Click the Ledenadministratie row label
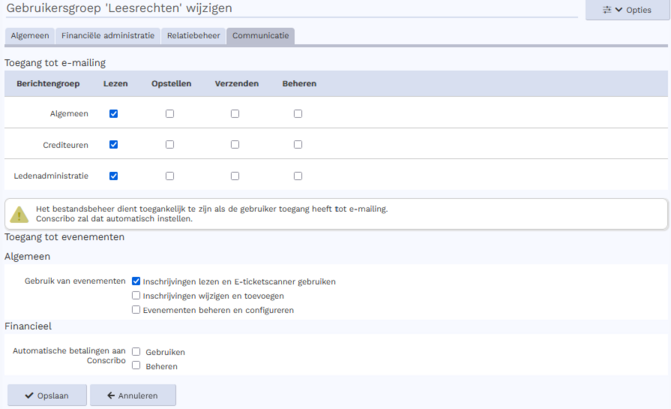The width and height of the screenshot is (671, 409). 51,176
